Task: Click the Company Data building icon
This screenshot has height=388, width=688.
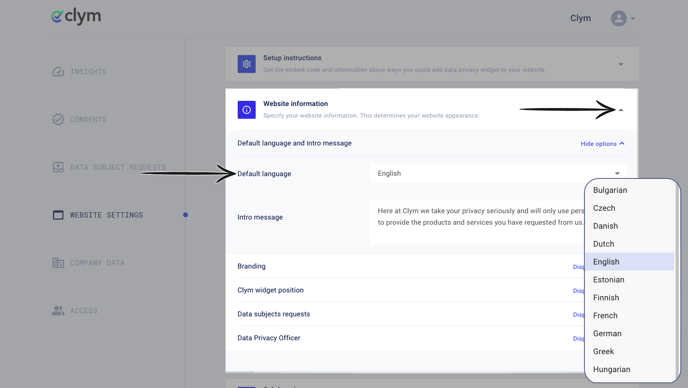Action: pos(58,263)
